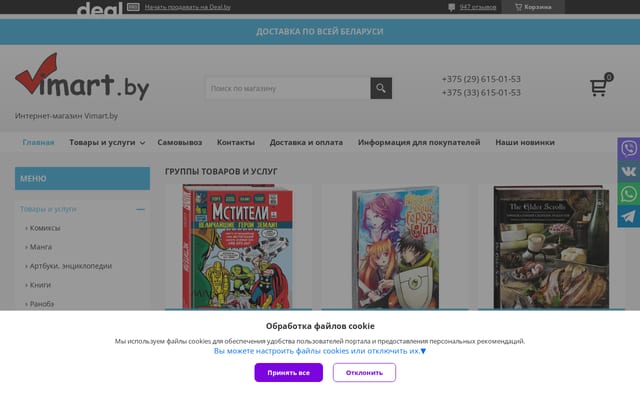Decline cookies with Отклонить button
This screenshot has height=400, width=640.
coord(364,373)
